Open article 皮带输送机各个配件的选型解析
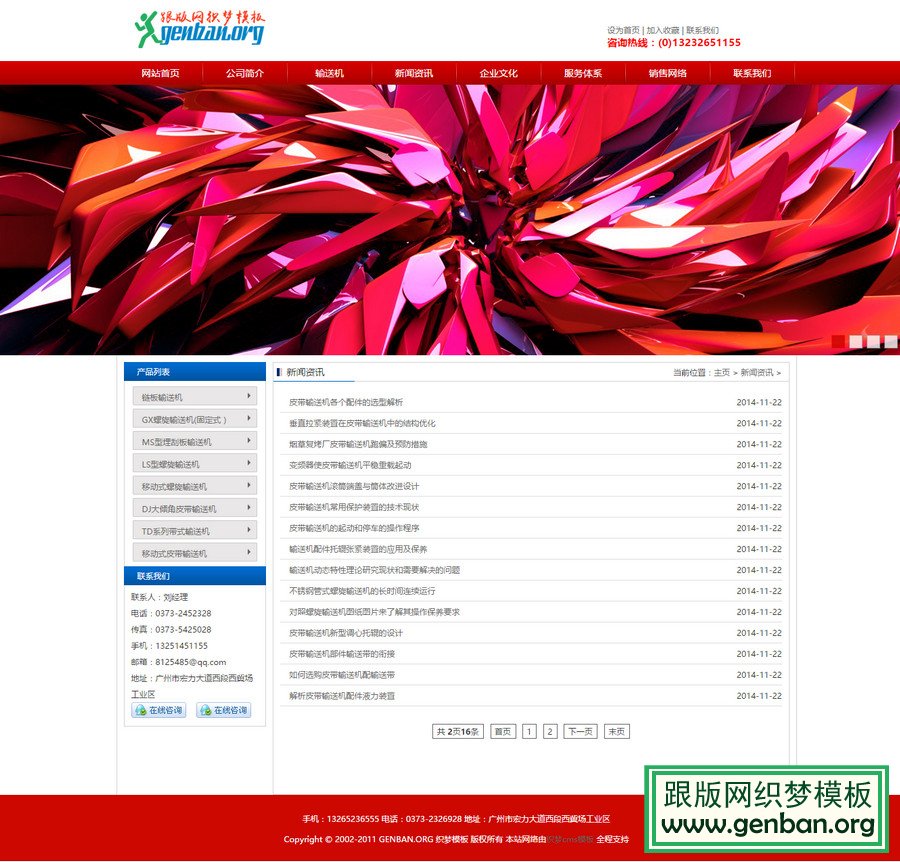900x862 pixels. pyautogui.click(x=346, y=402)
